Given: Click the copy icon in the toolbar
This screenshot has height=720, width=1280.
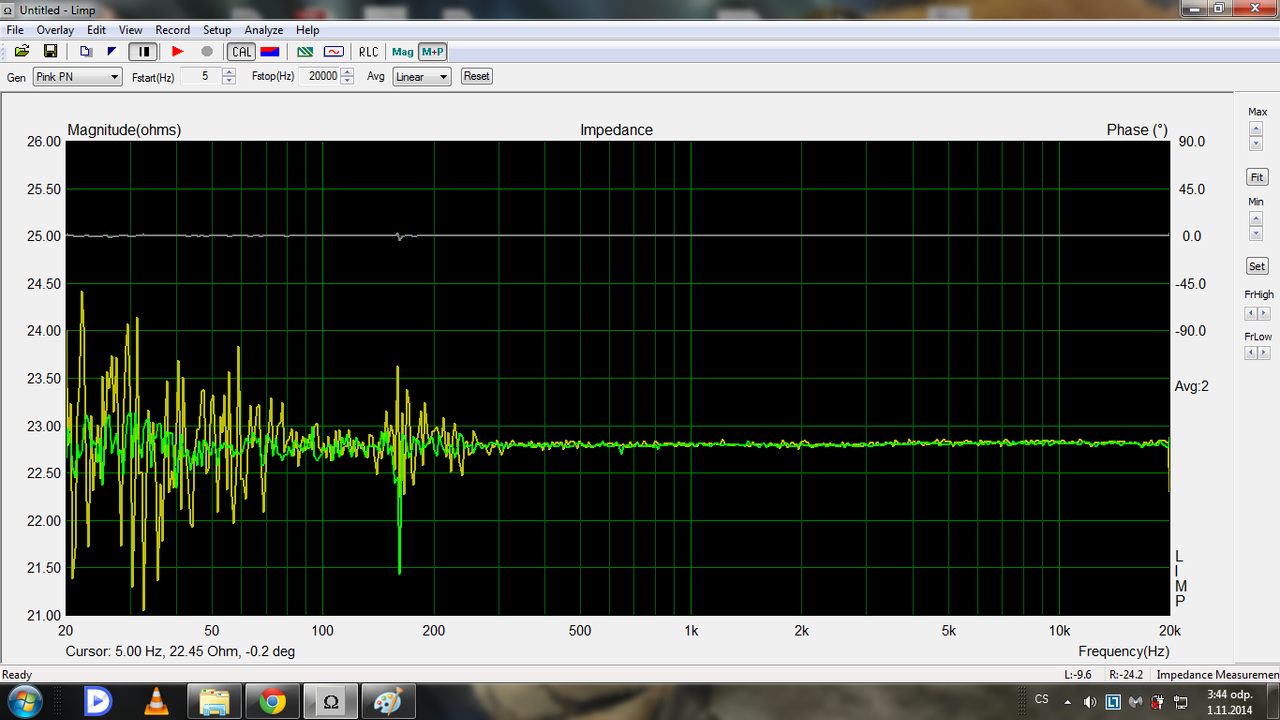Looking at the screenshot, I should click(x=85, y=51).
